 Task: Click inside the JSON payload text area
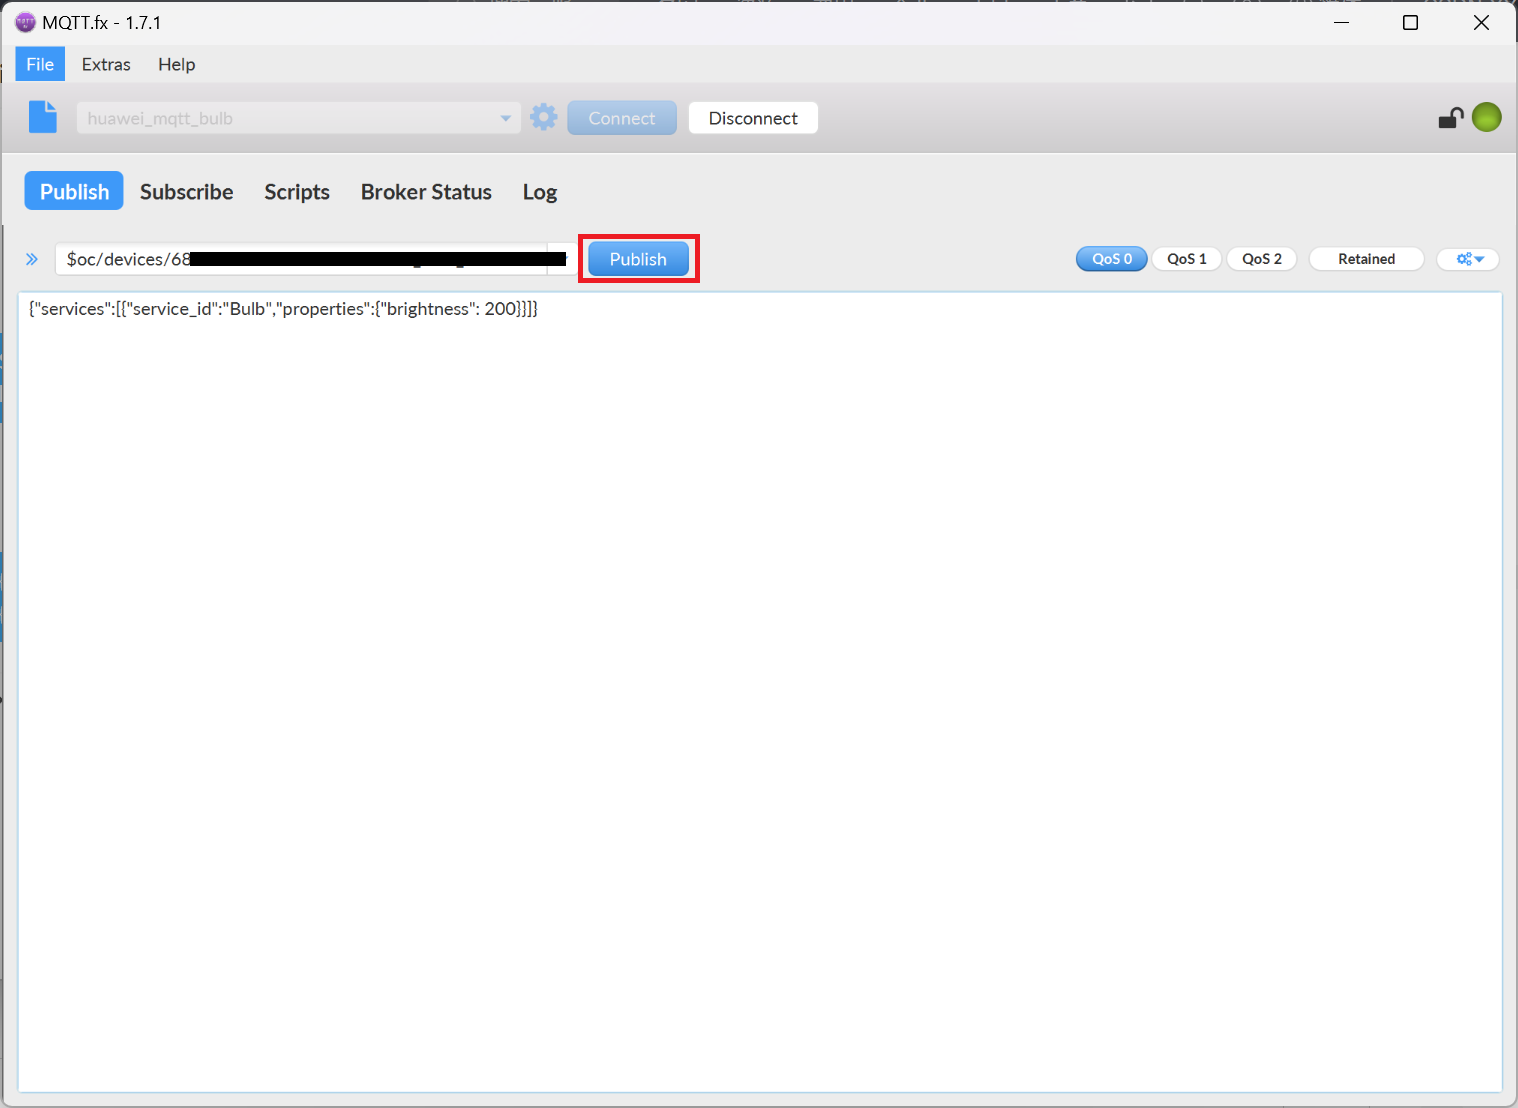[760, 692]
